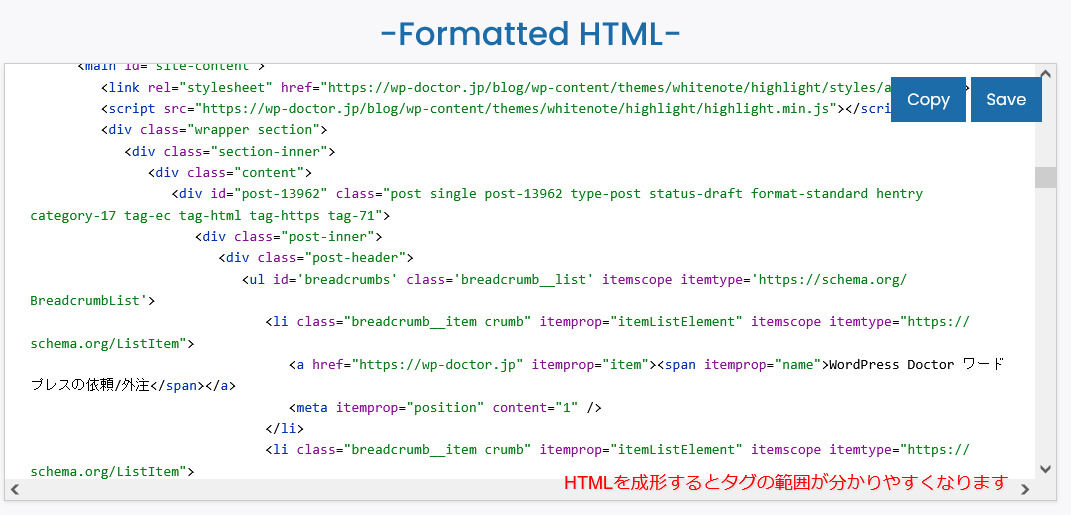Click the div class="content" line

click(x=230, y=172)
